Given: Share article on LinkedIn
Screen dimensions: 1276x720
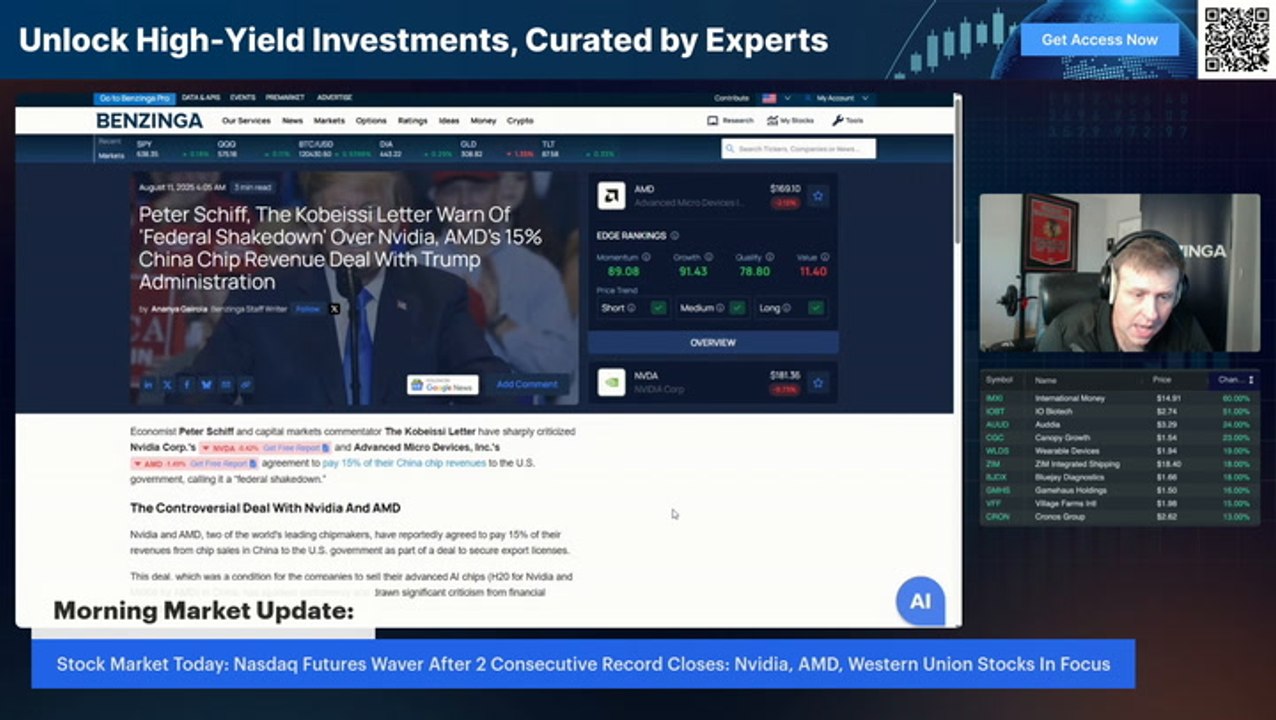Looking at the screenshot, I should pos(148,384).
